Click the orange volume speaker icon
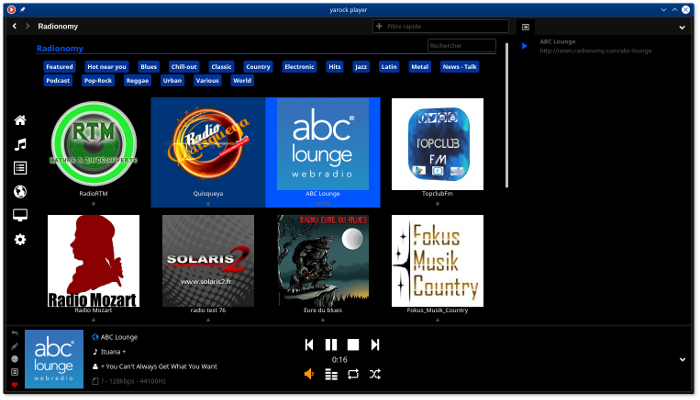This screenshot has height=400, width=700. tap(309, 374)
